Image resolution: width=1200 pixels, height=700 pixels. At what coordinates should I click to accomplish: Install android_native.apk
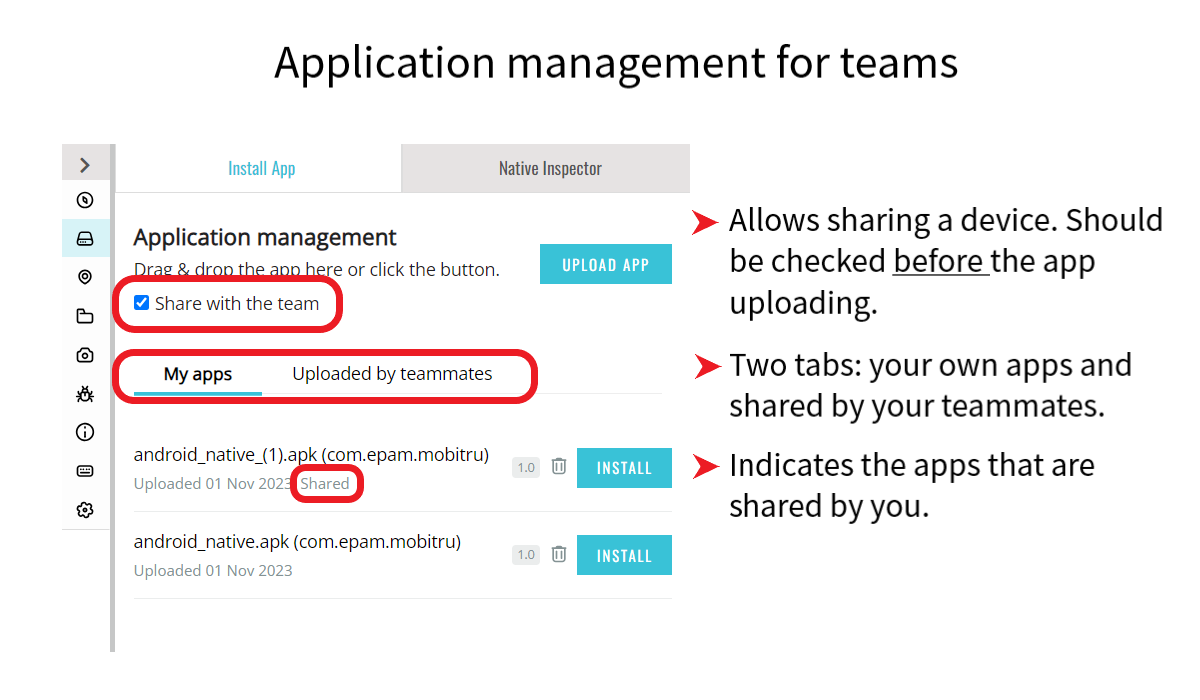coord(624,555)
